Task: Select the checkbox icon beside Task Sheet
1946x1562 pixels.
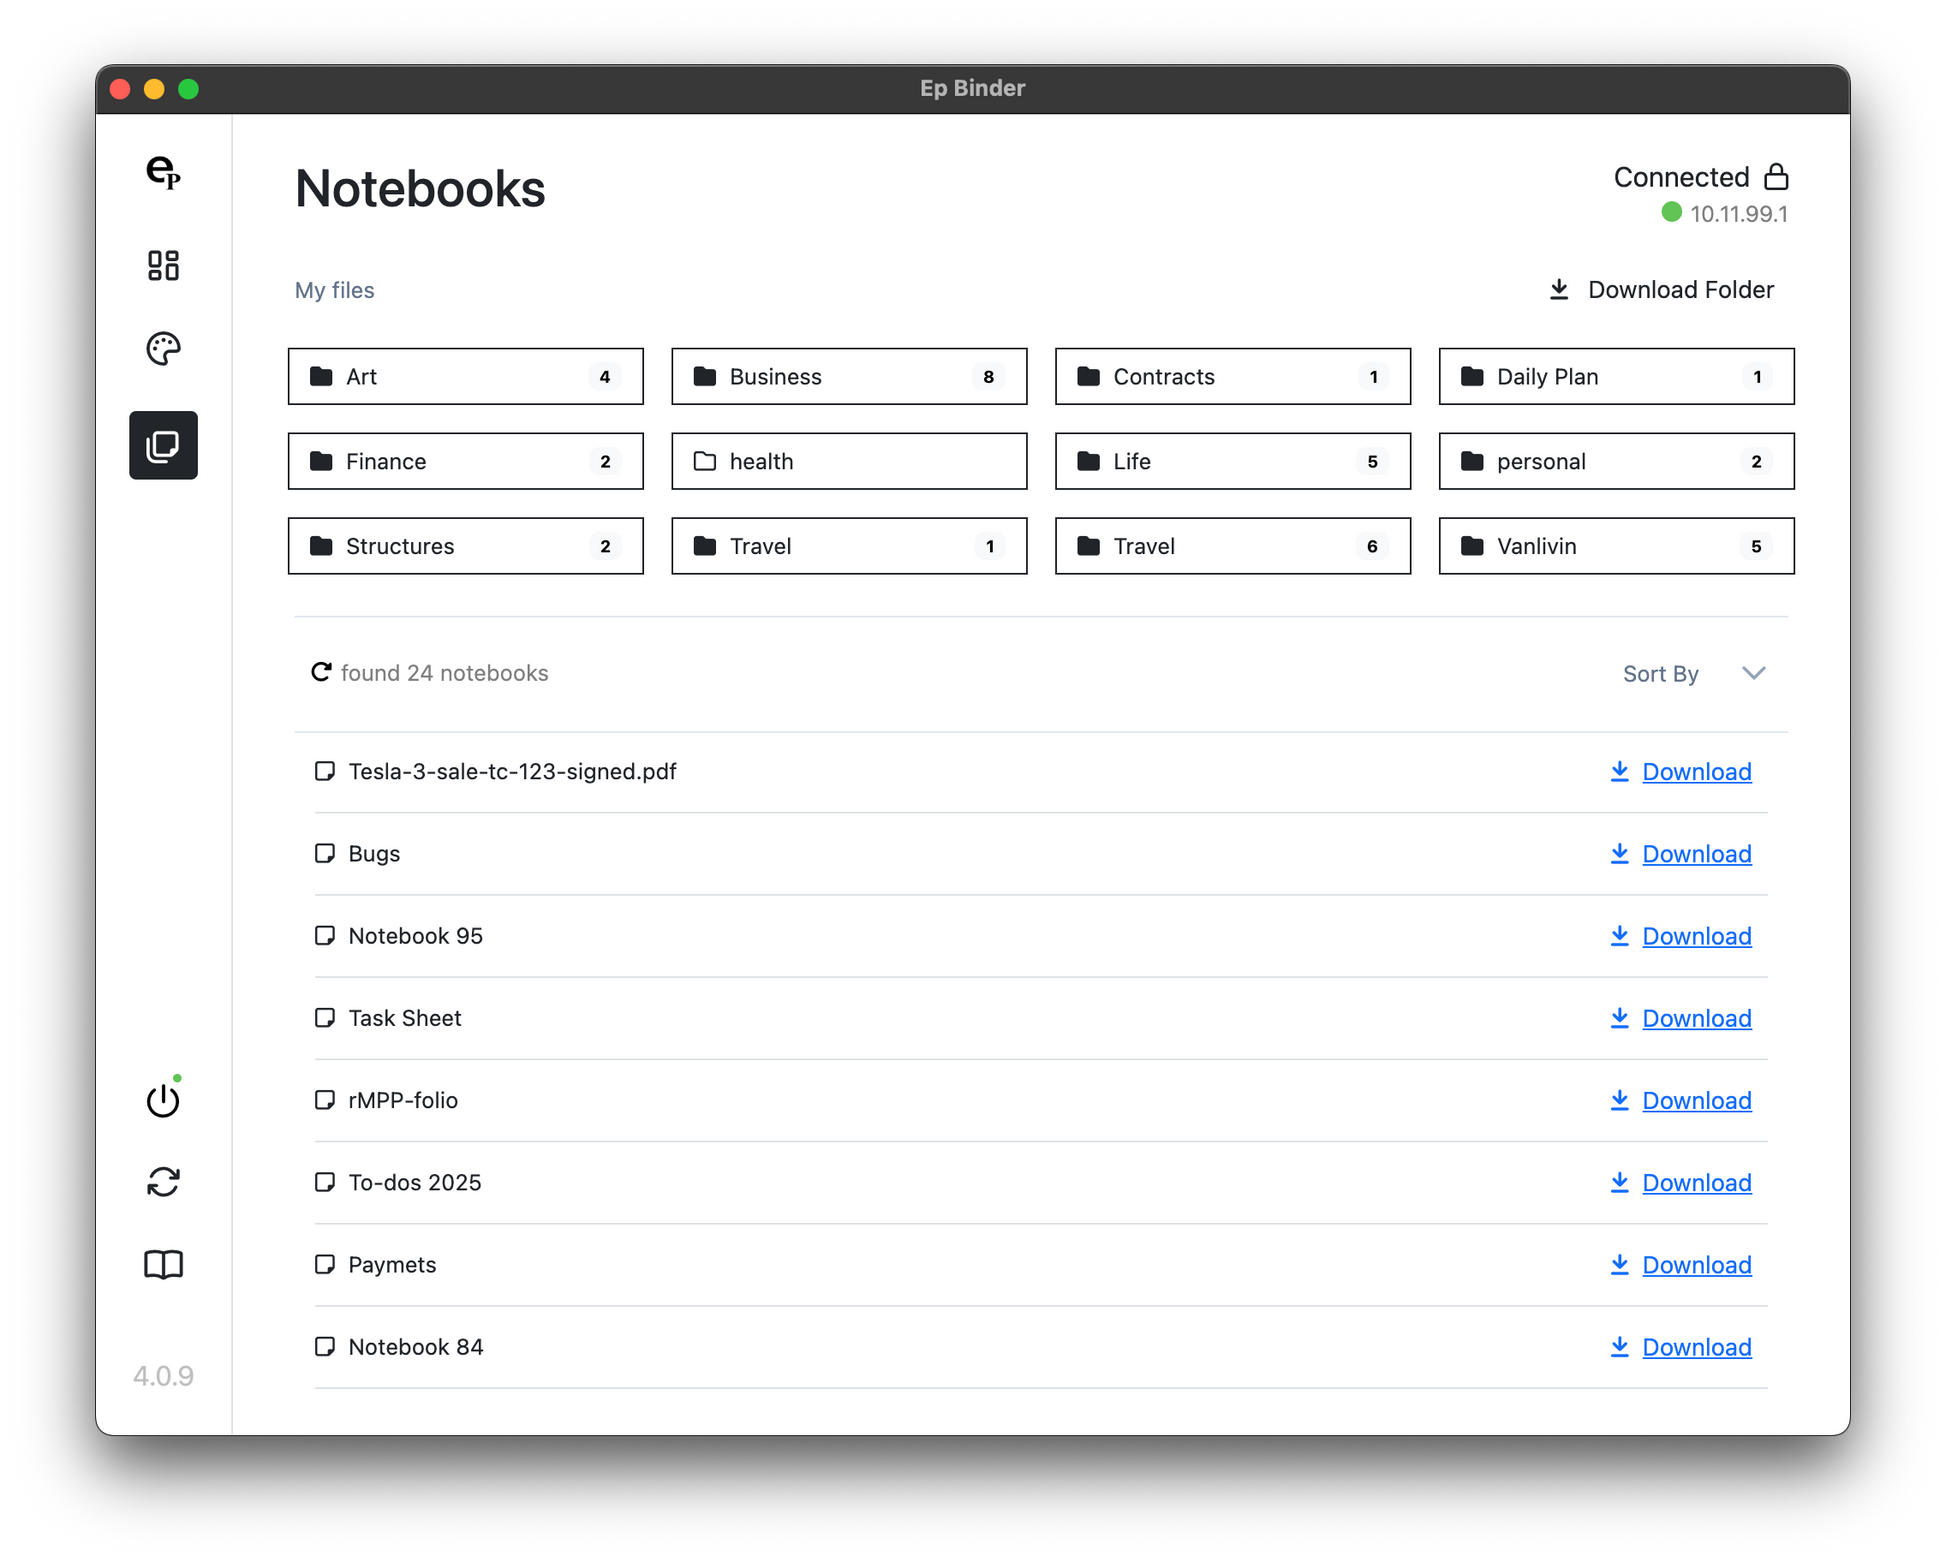Action: pyautogui.click(x=324, y=1017)
